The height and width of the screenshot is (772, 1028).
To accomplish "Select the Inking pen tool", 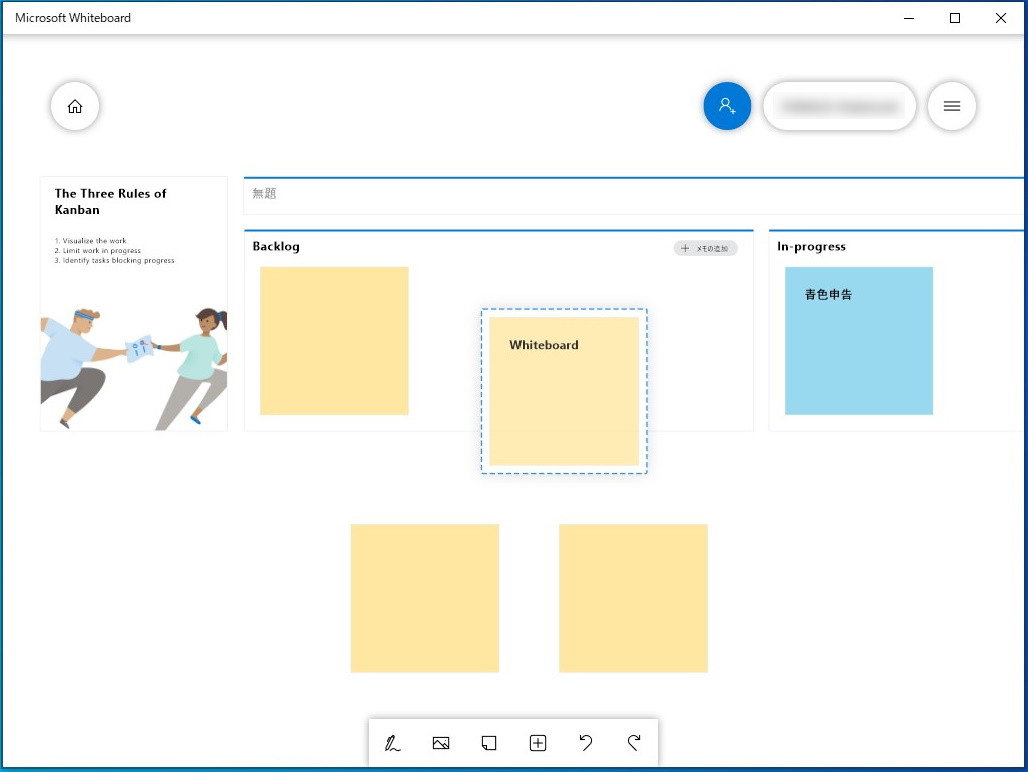I will pos(392,743).
